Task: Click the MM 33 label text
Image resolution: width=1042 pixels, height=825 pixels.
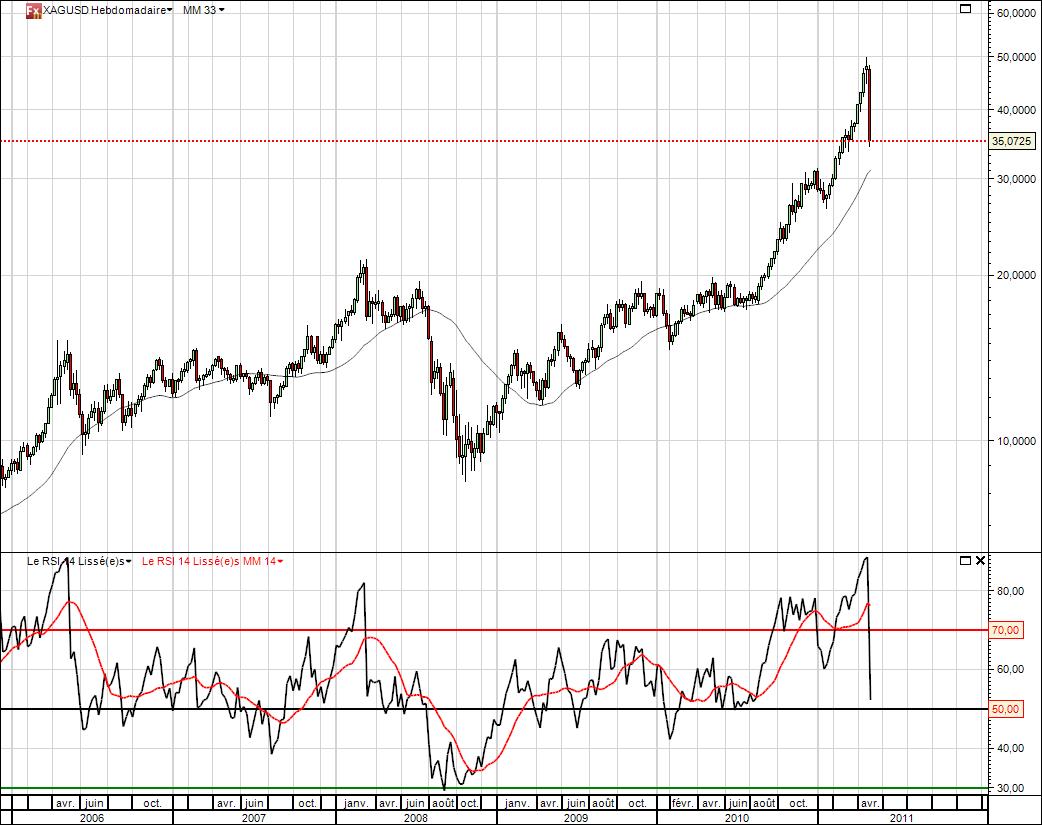Action: pos(199,11)
